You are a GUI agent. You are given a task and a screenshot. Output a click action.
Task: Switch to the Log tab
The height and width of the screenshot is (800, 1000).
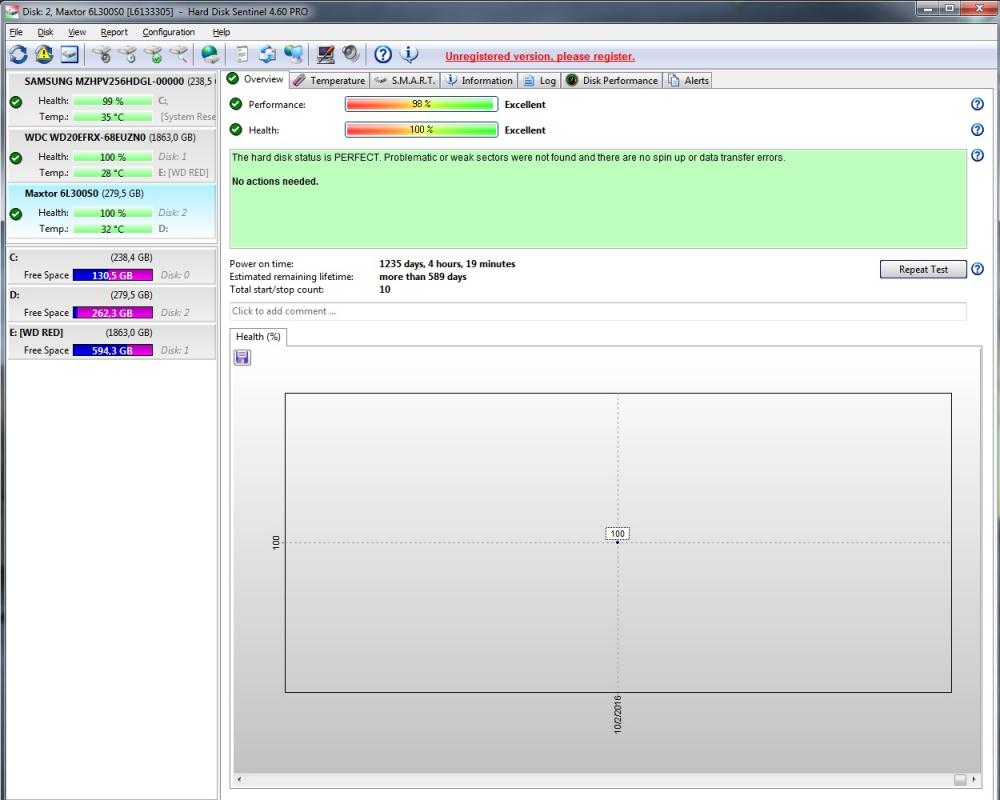pos(540,80)
